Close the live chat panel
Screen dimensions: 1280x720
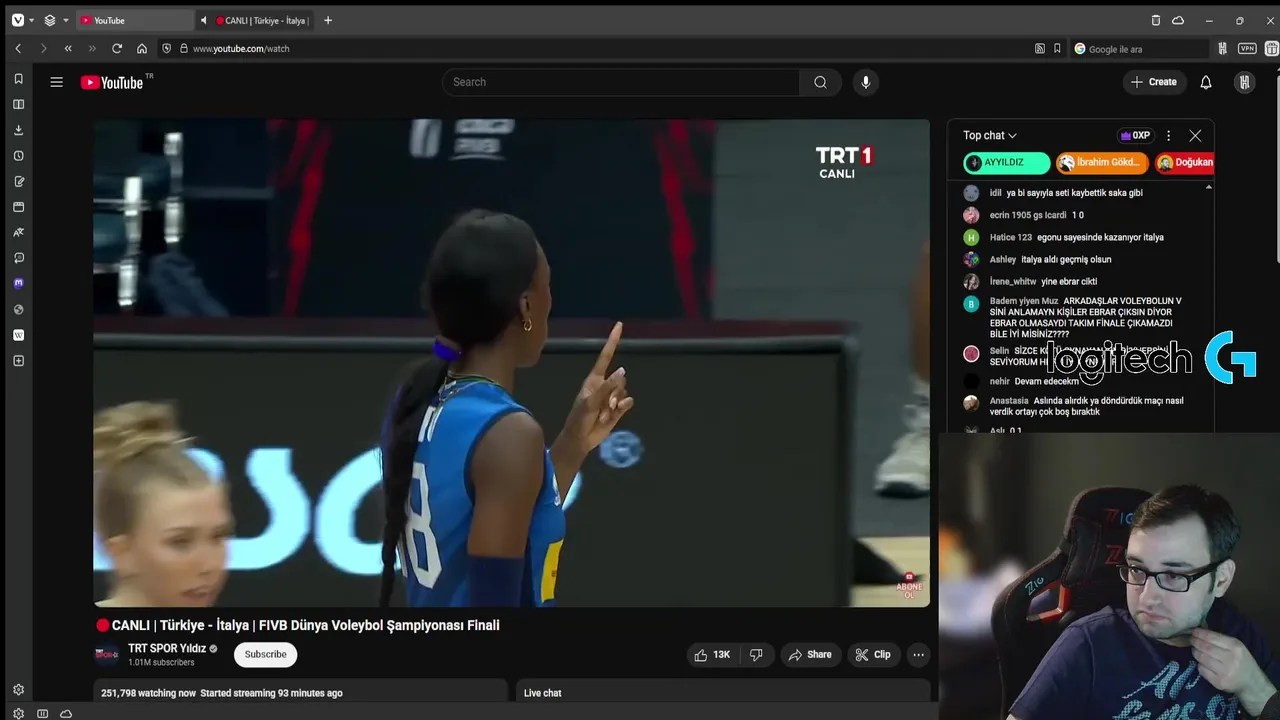click(1195, 135)
